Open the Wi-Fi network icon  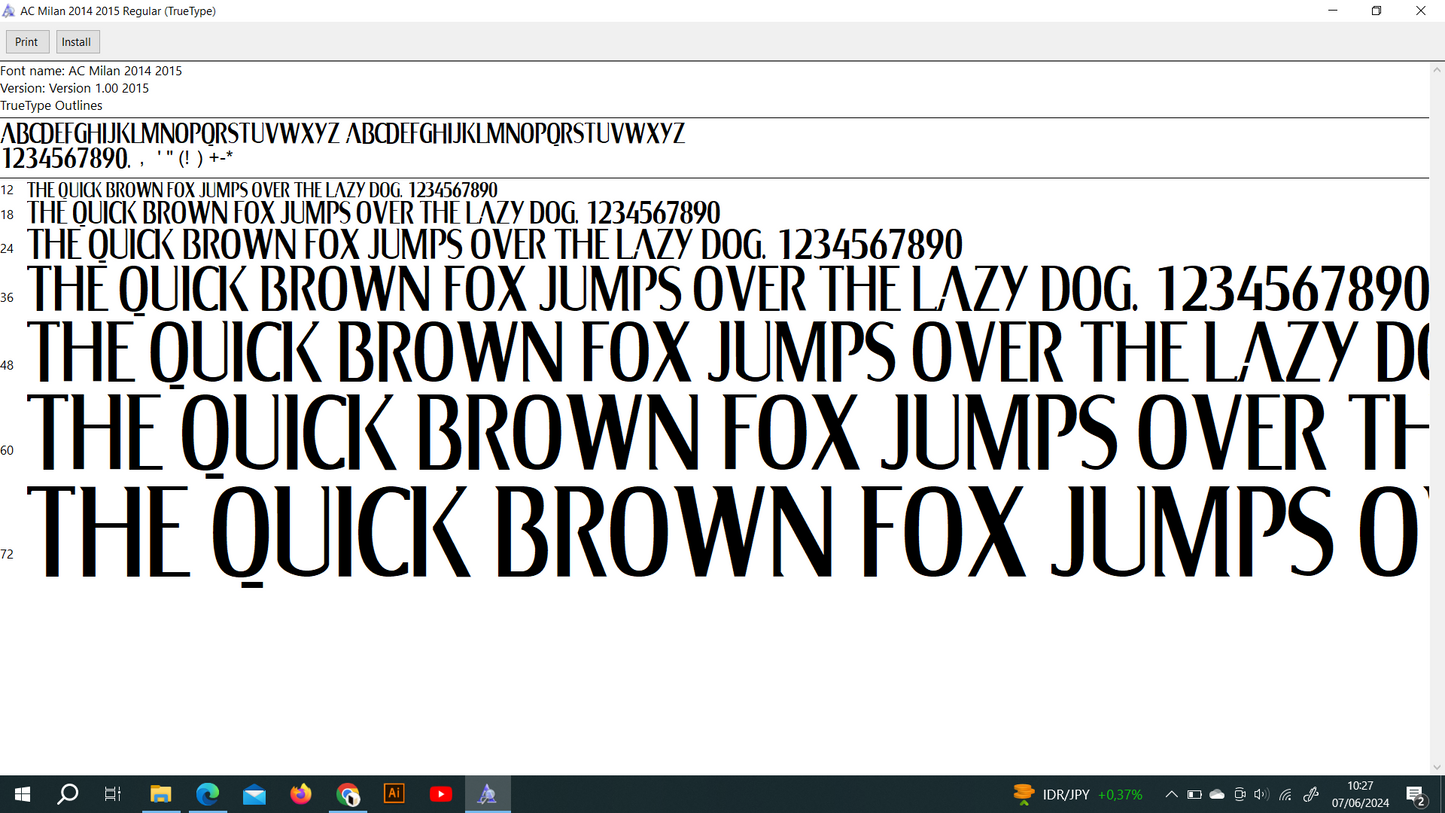click(x=1286, y=795)
